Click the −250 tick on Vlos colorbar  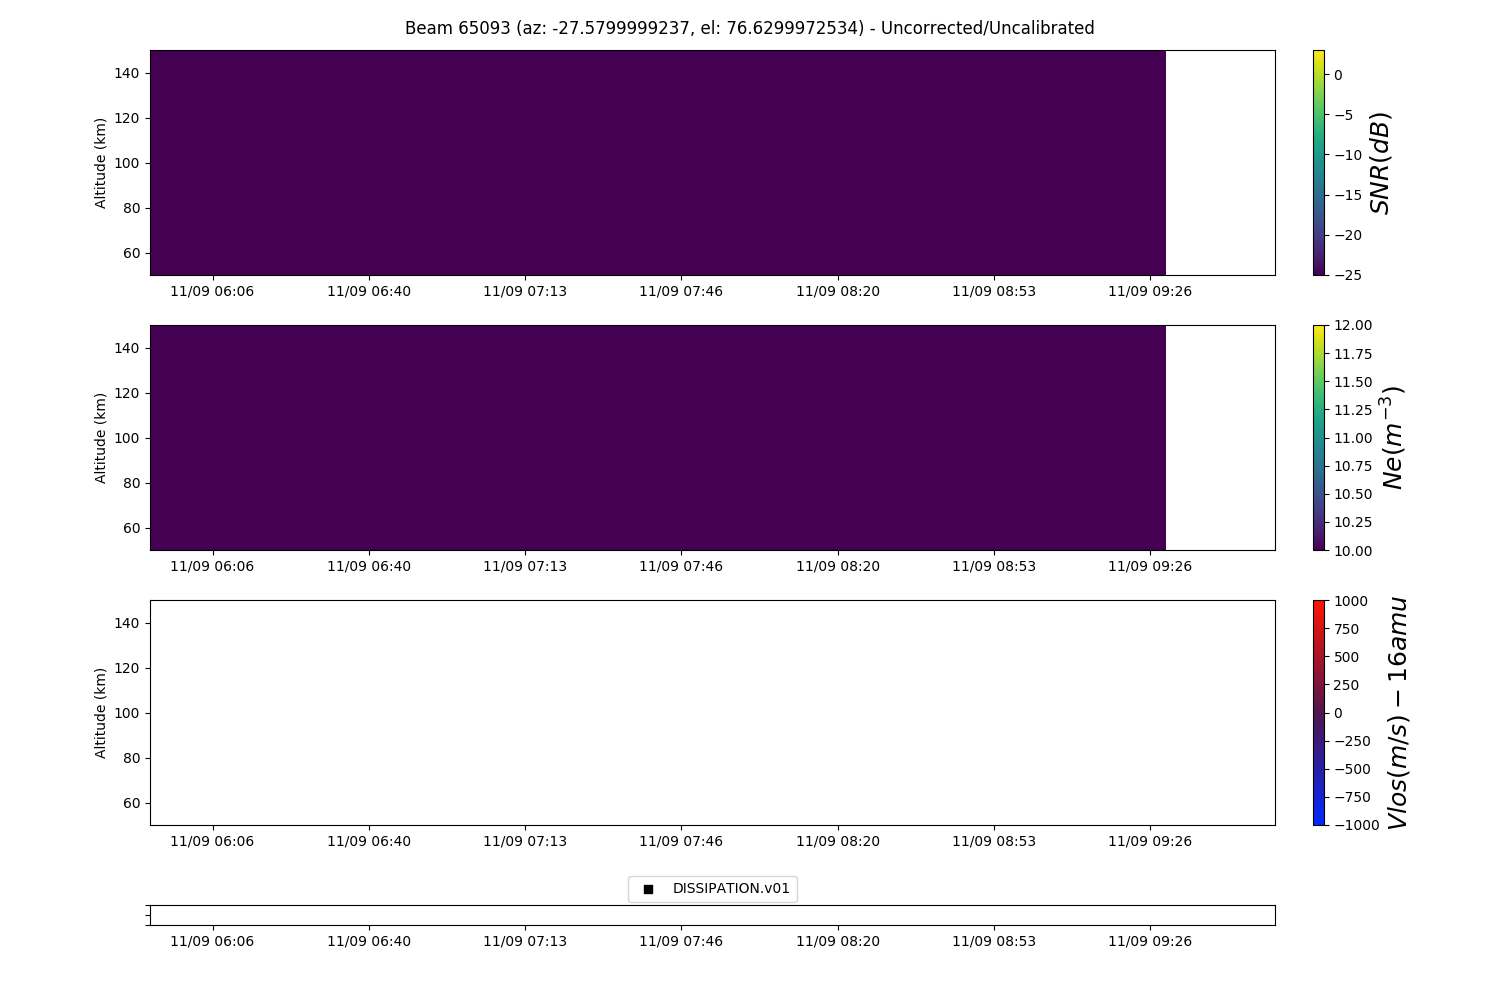click(x=1351, y=741)
